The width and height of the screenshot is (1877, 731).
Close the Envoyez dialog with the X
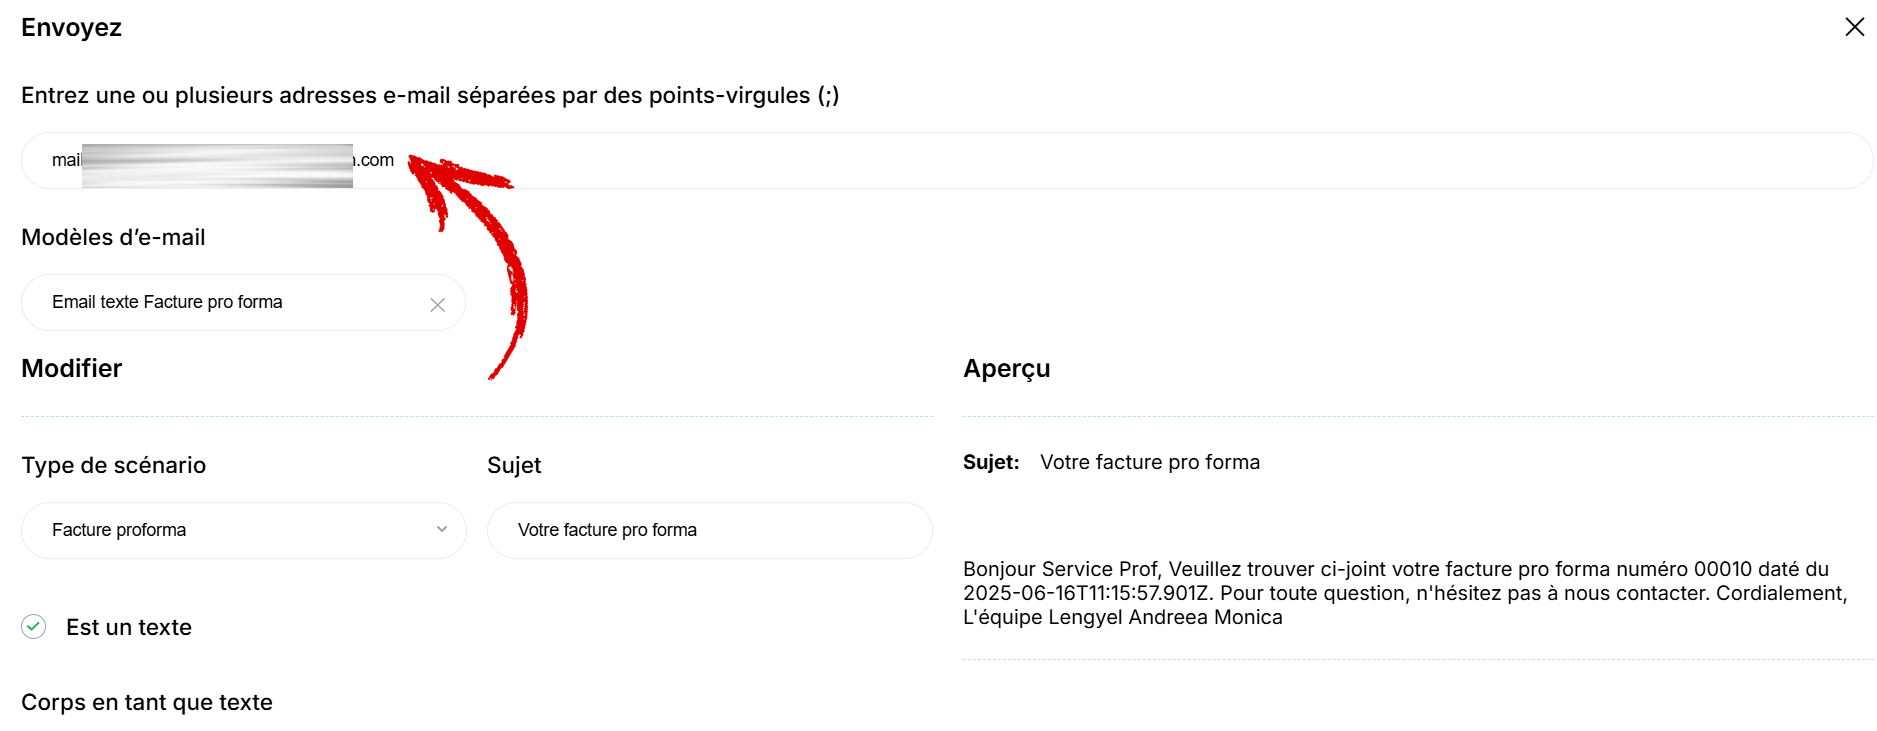coord(1854,27)
